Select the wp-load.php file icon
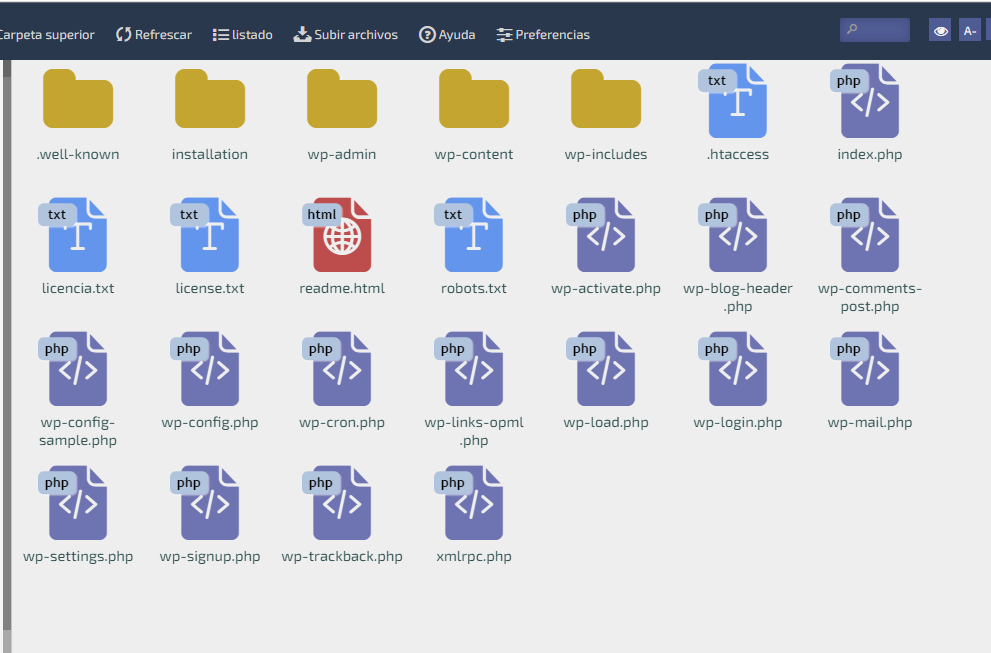This screenshot has width=991, height=653. pyautogui.click(x=601, y=369)
